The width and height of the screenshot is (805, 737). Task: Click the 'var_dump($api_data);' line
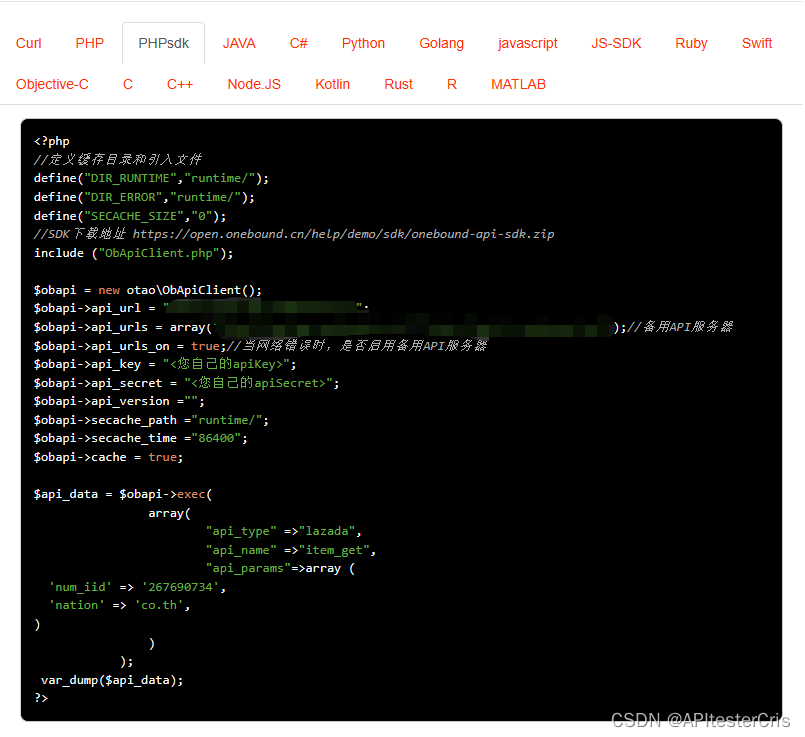(112, 681)
